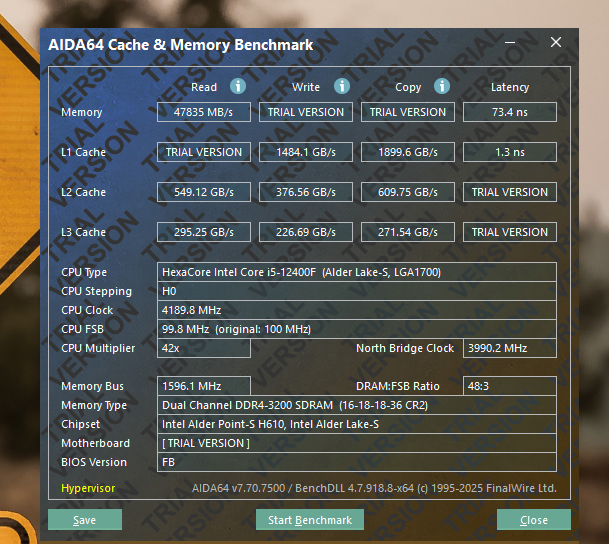Click the L1 Cache row label
Screen dimensions: 609x544
84,152
